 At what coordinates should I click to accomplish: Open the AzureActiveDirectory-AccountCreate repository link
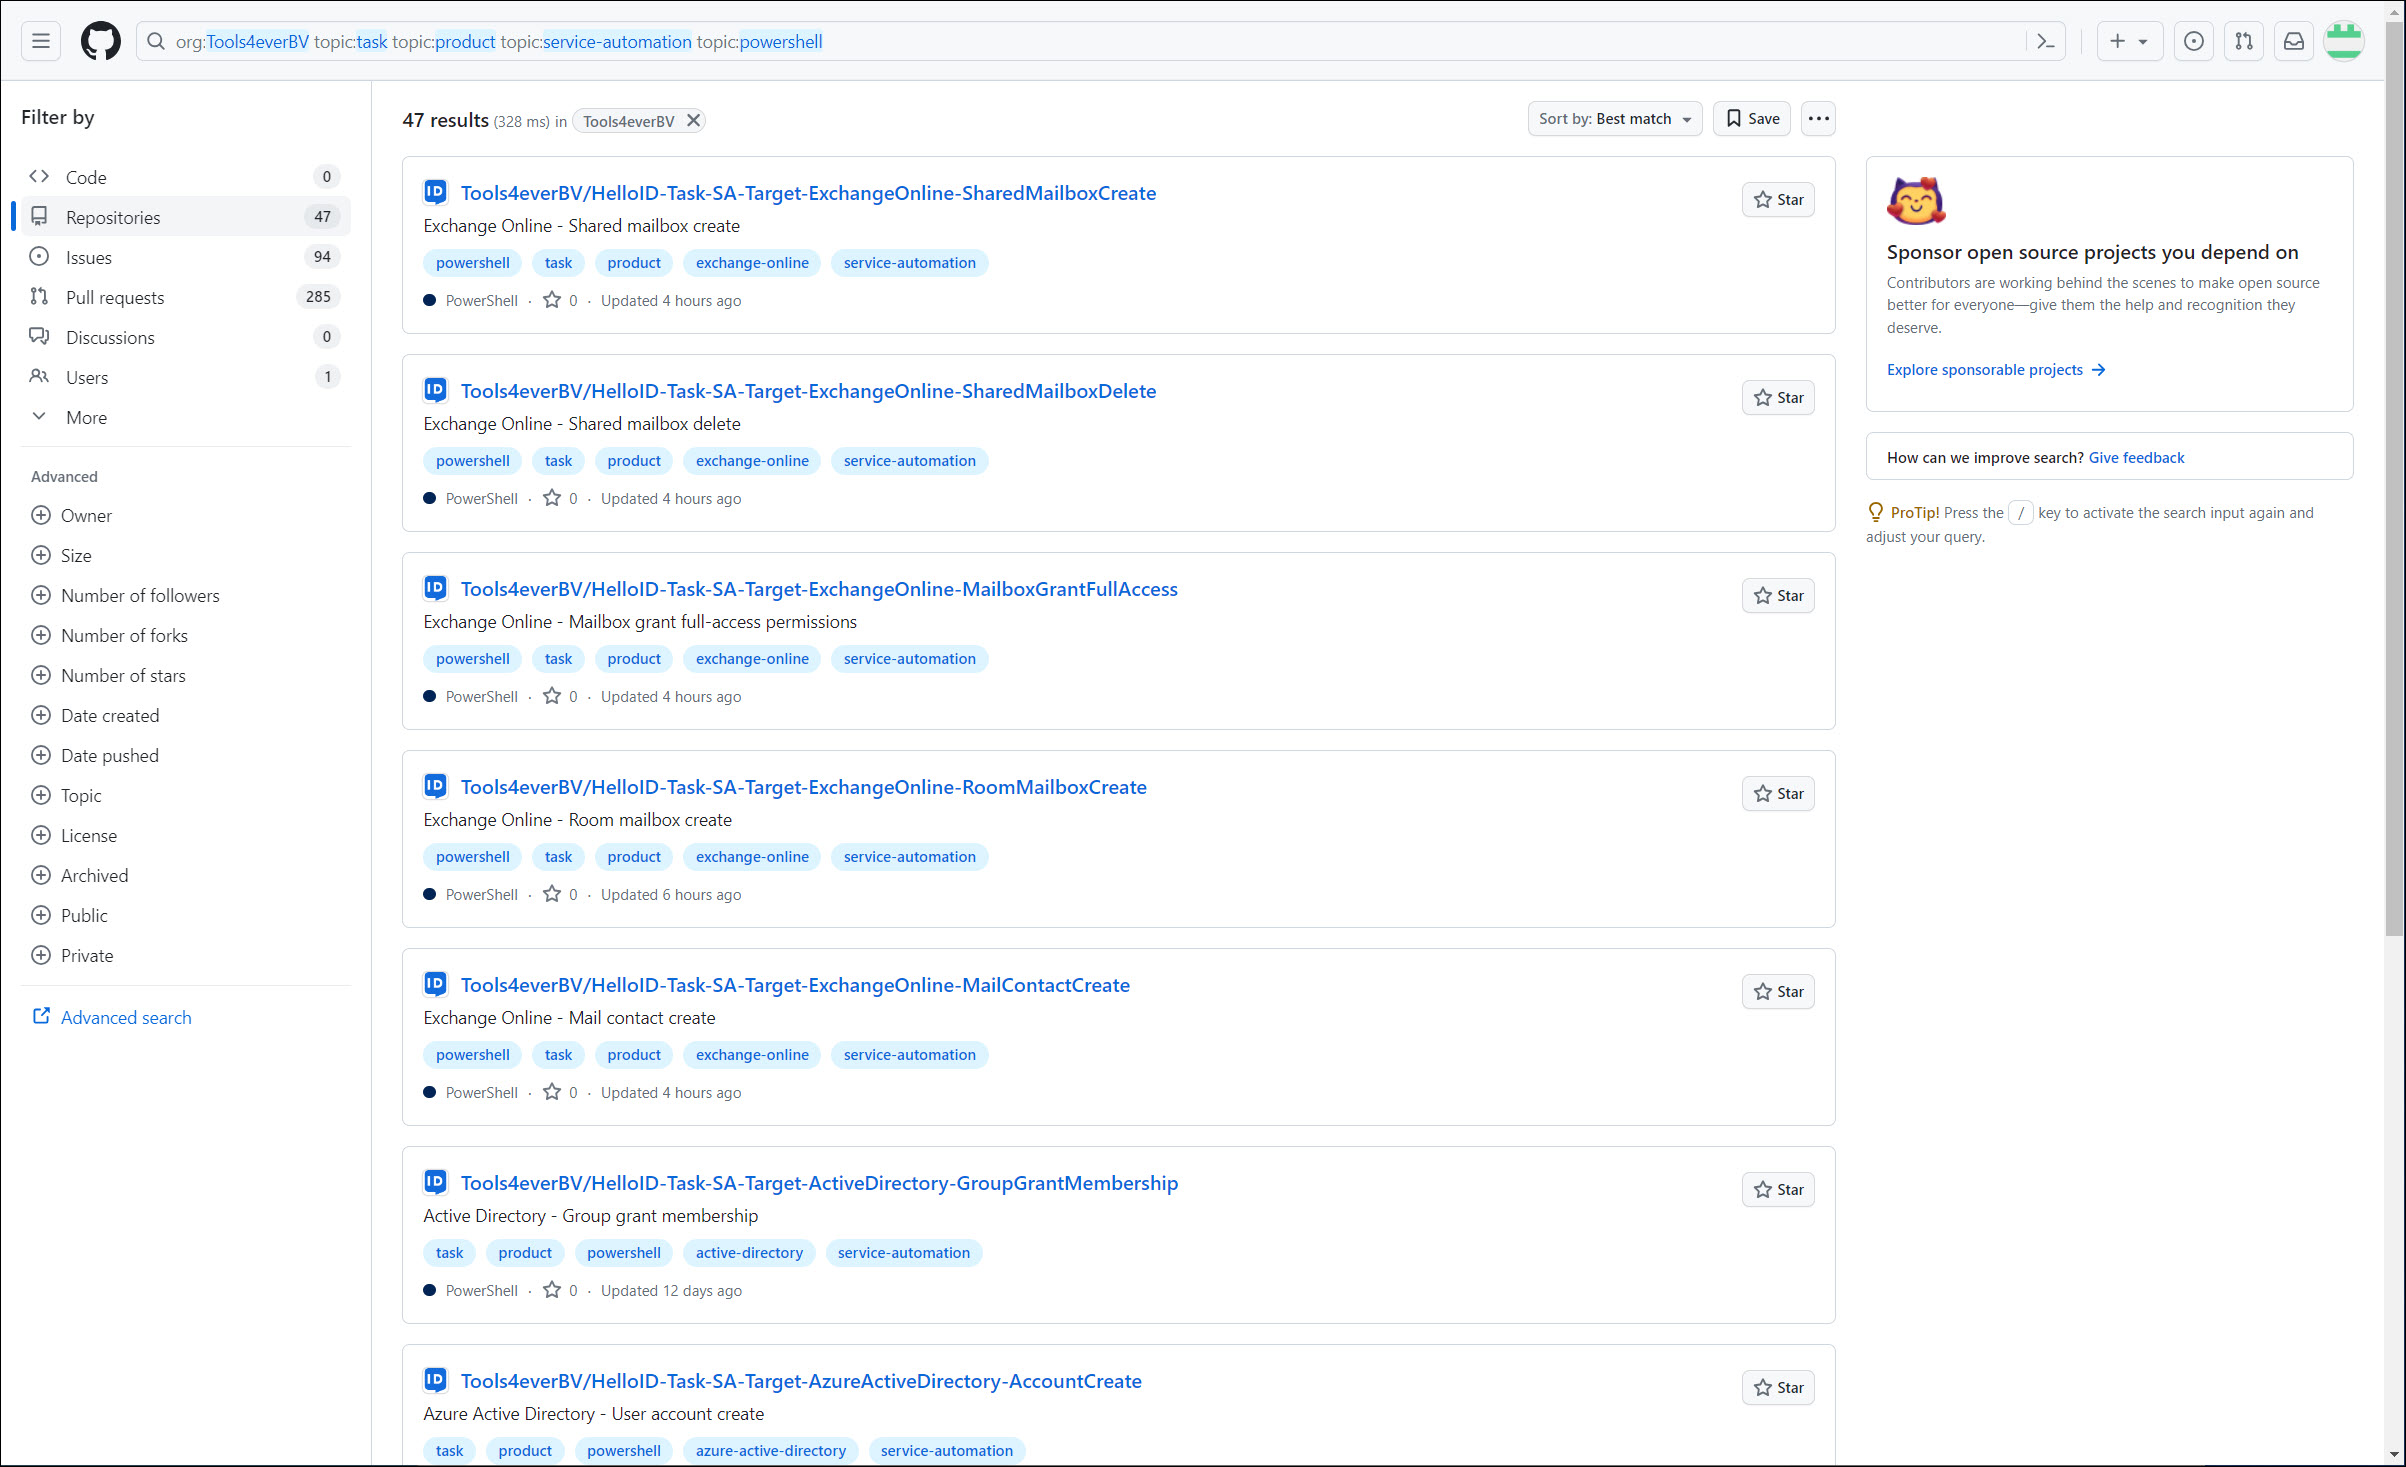point(801,1381)
